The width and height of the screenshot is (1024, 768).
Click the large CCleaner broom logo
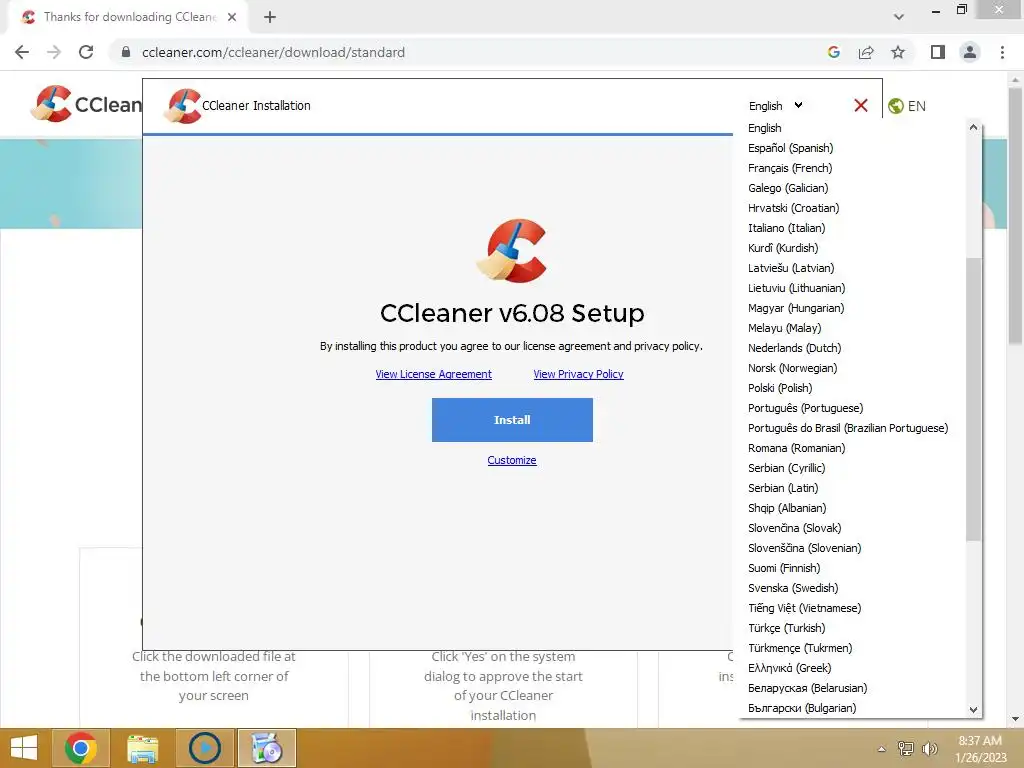pyautogui.click(x=512, y=250)
